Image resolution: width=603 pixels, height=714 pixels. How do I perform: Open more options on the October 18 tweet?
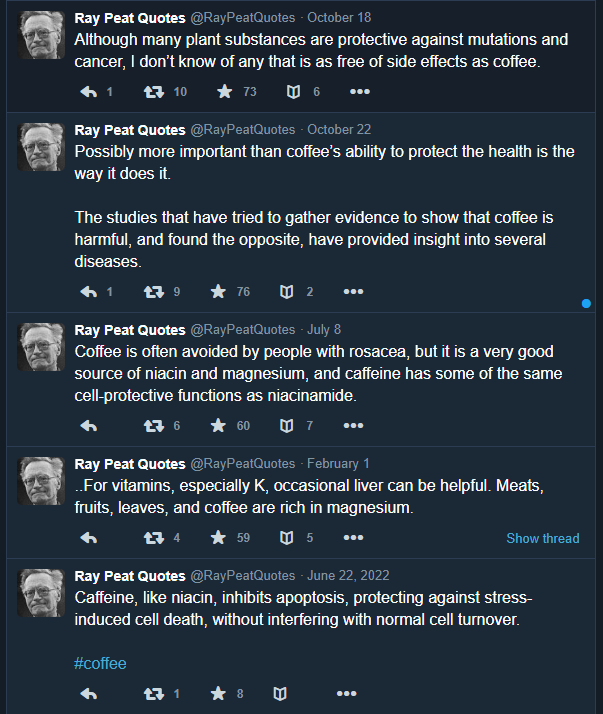pos(360,92)
